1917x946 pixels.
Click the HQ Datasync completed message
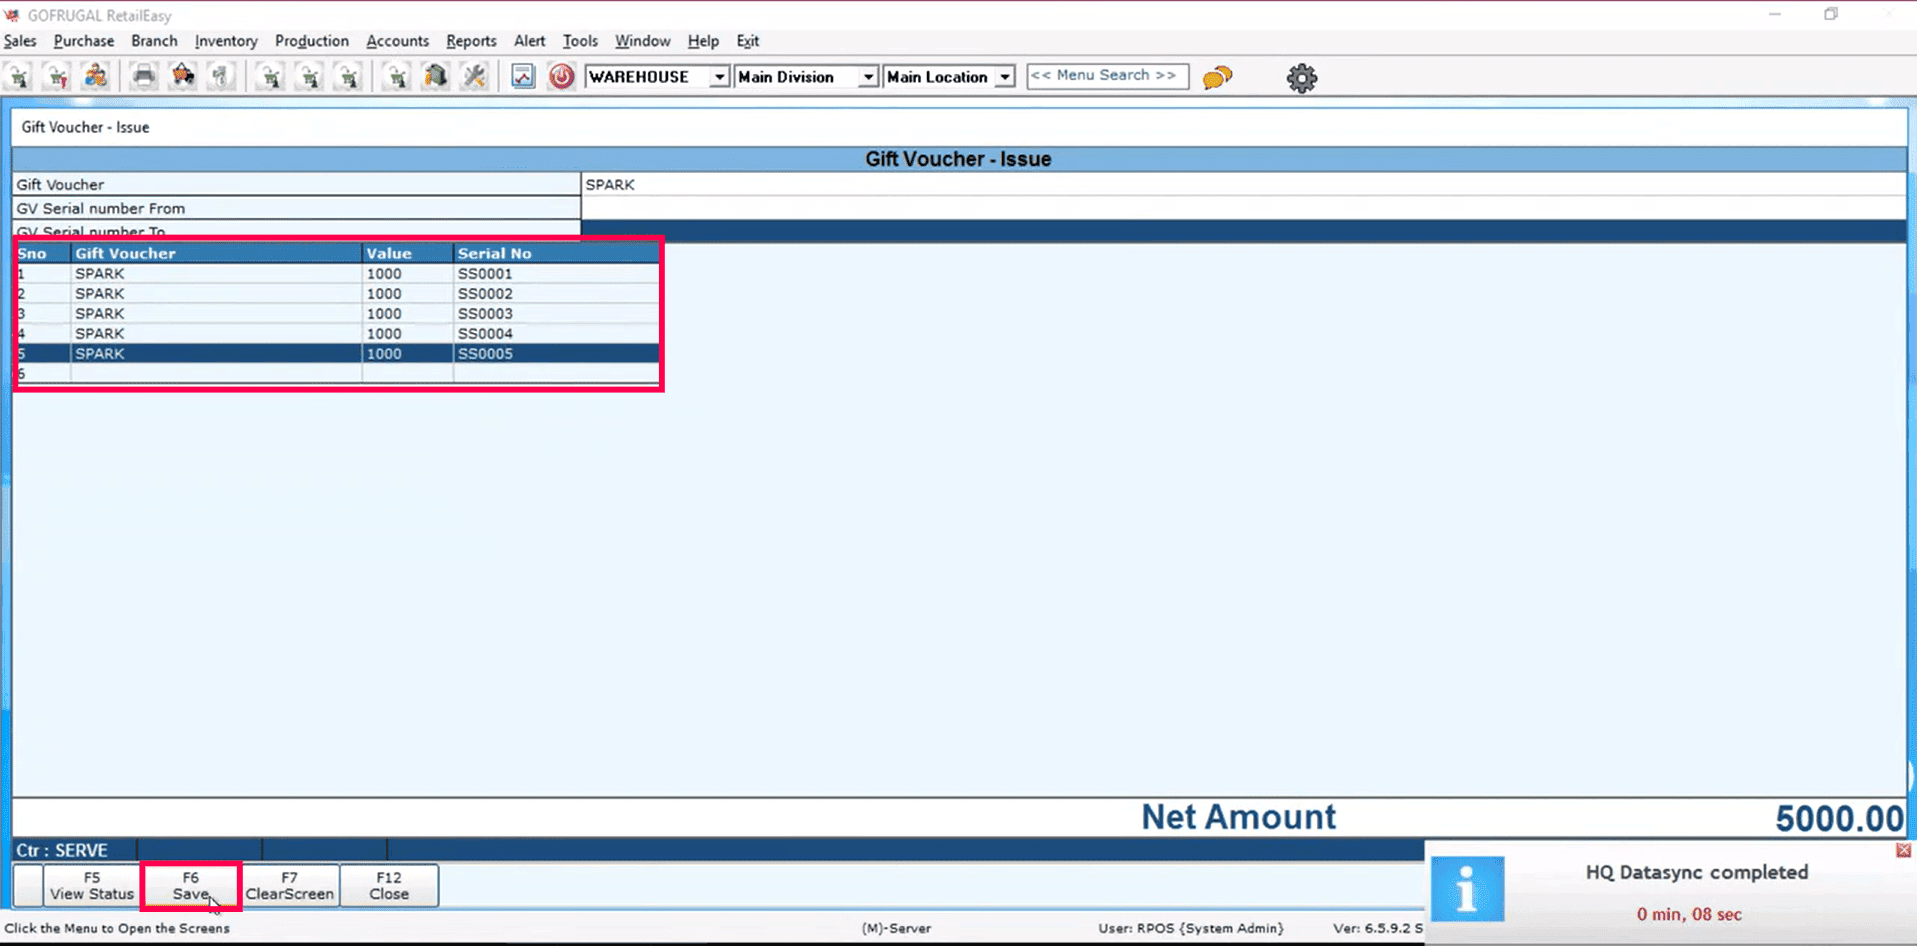coord(1697,872)
